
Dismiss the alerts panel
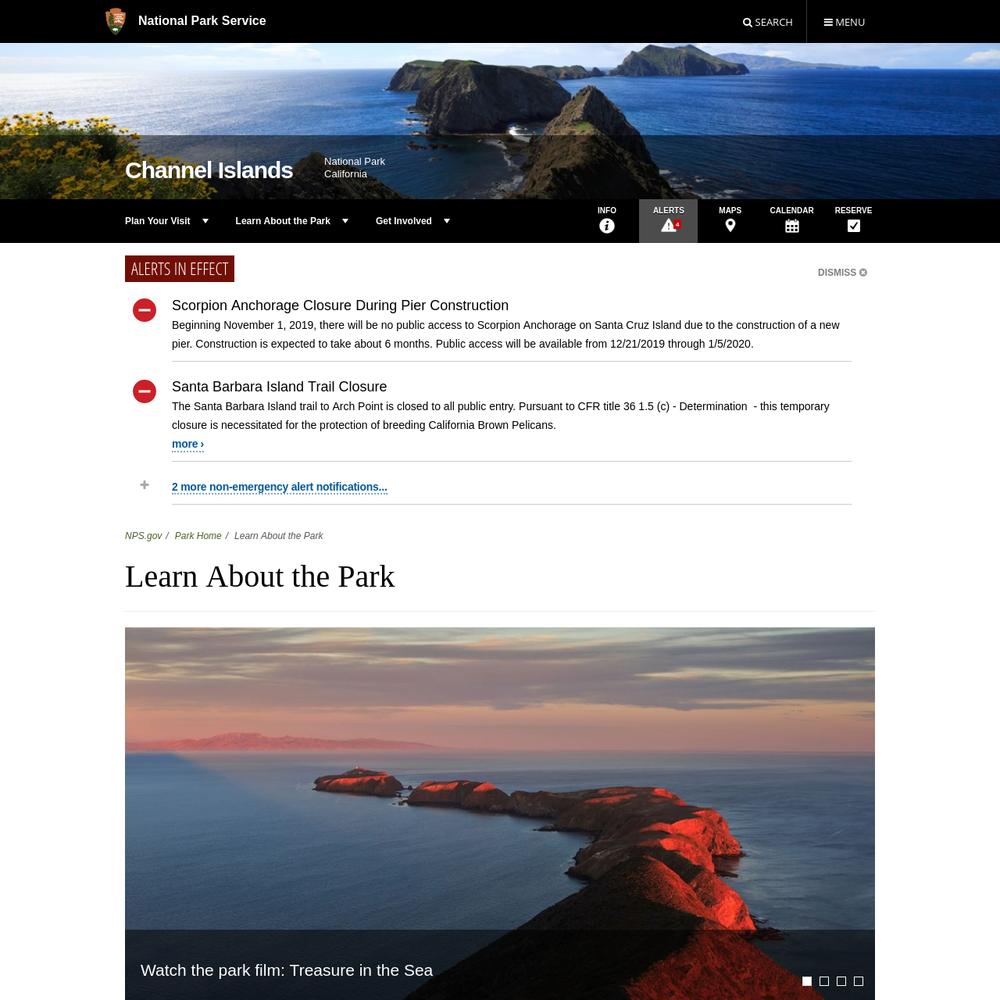click(842, 272)
